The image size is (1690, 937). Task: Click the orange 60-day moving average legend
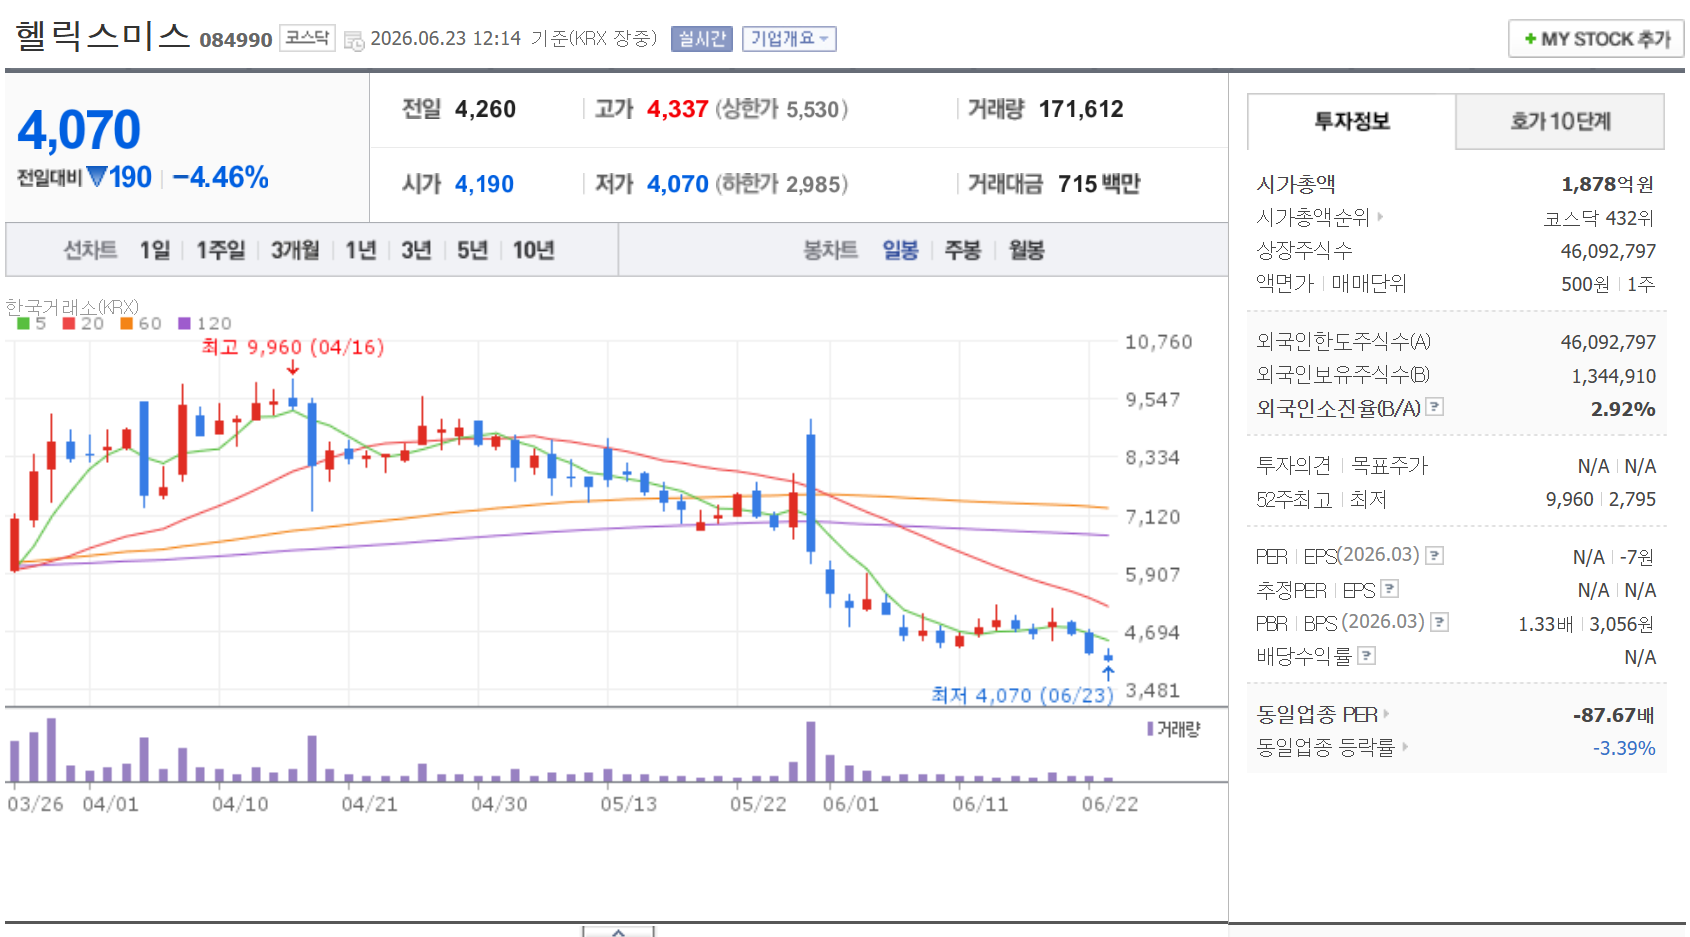click(141, 323)
